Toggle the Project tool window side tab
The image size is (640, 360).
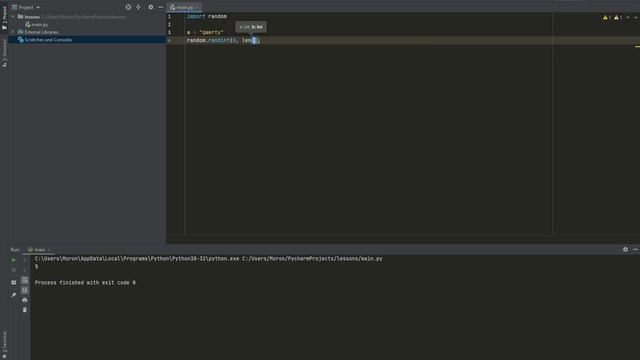[x=4, y=18]
